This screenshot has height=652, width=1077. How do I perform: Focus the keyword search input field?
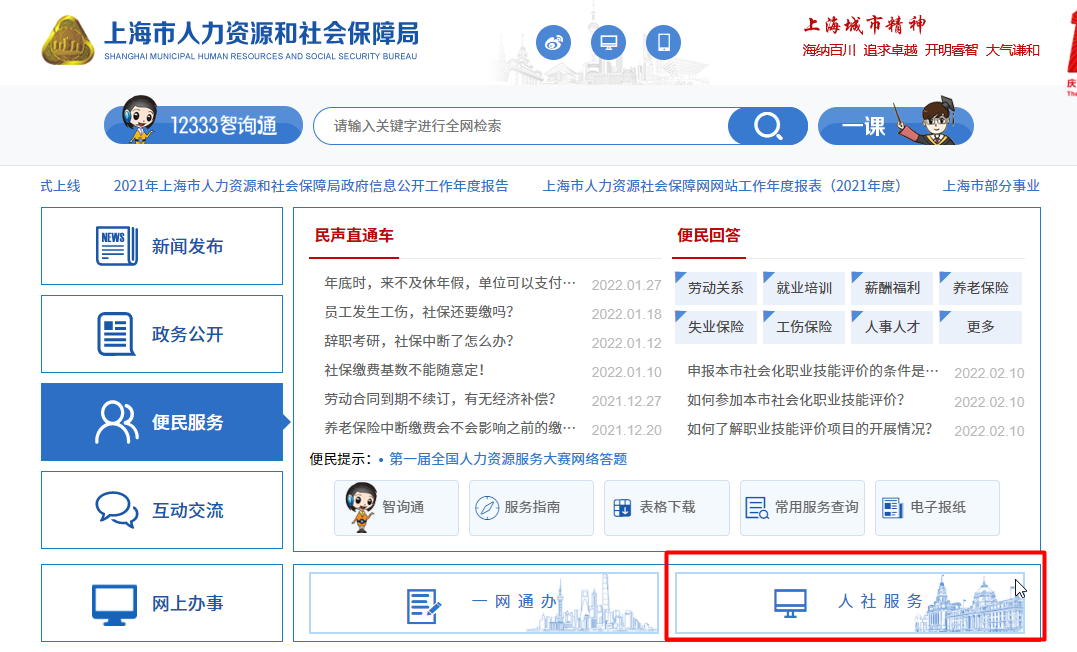[x=522, y=126]
